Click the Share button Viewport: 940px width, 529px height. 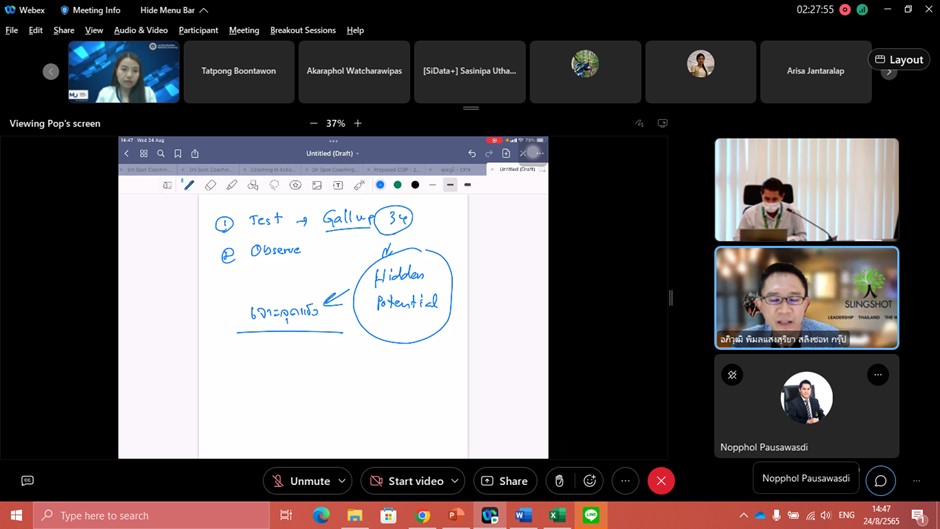(505, 481)
